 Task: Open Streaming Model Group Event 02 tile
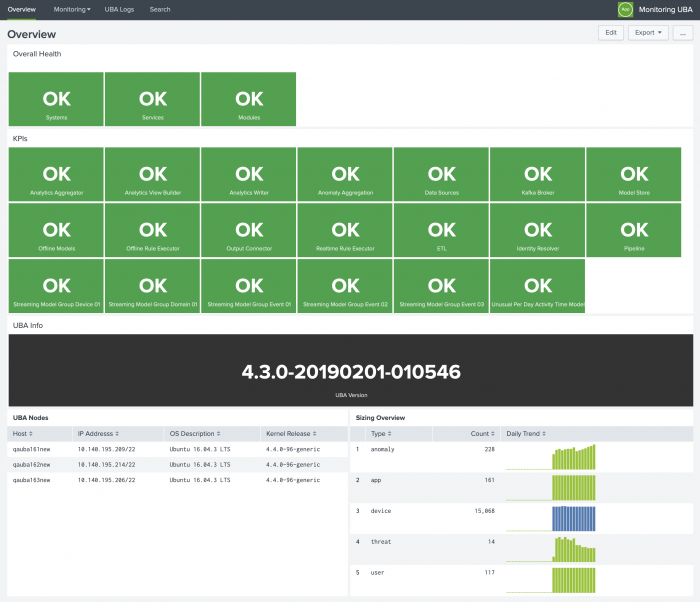[x=345, y=286]
